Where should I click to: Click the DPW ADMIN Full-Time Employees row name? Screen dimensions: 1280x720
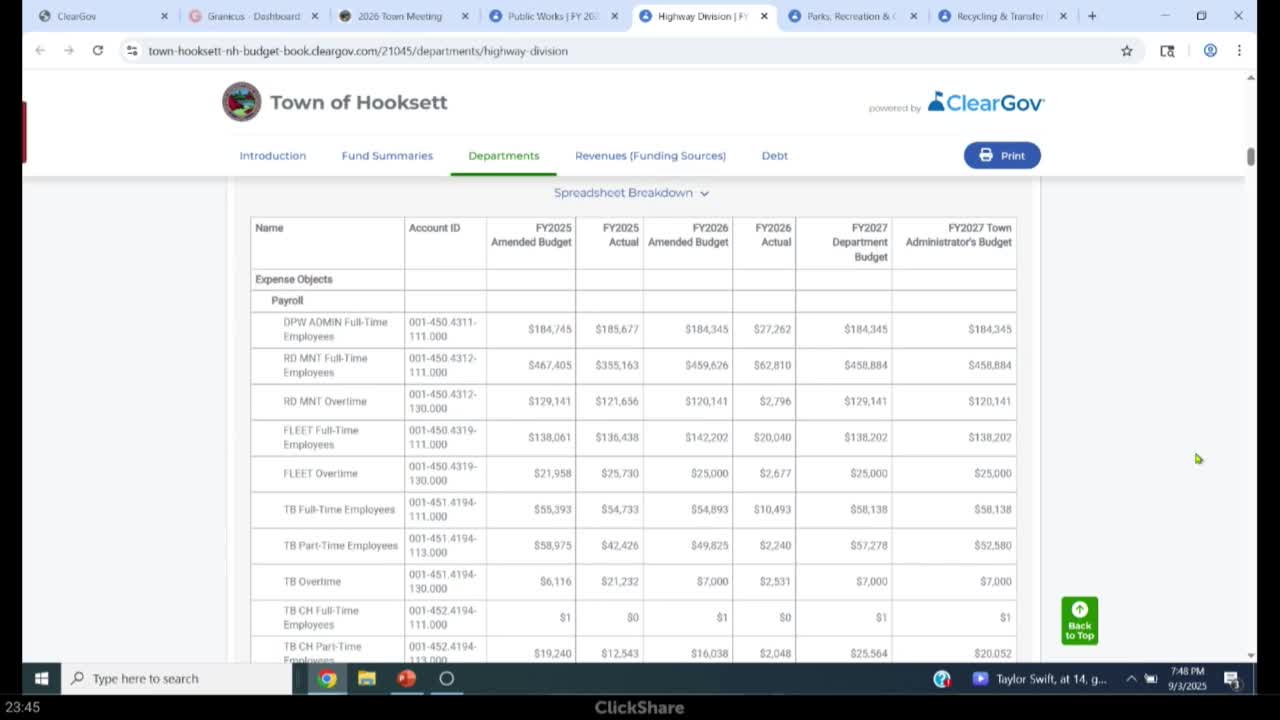(x=335, y=329)
